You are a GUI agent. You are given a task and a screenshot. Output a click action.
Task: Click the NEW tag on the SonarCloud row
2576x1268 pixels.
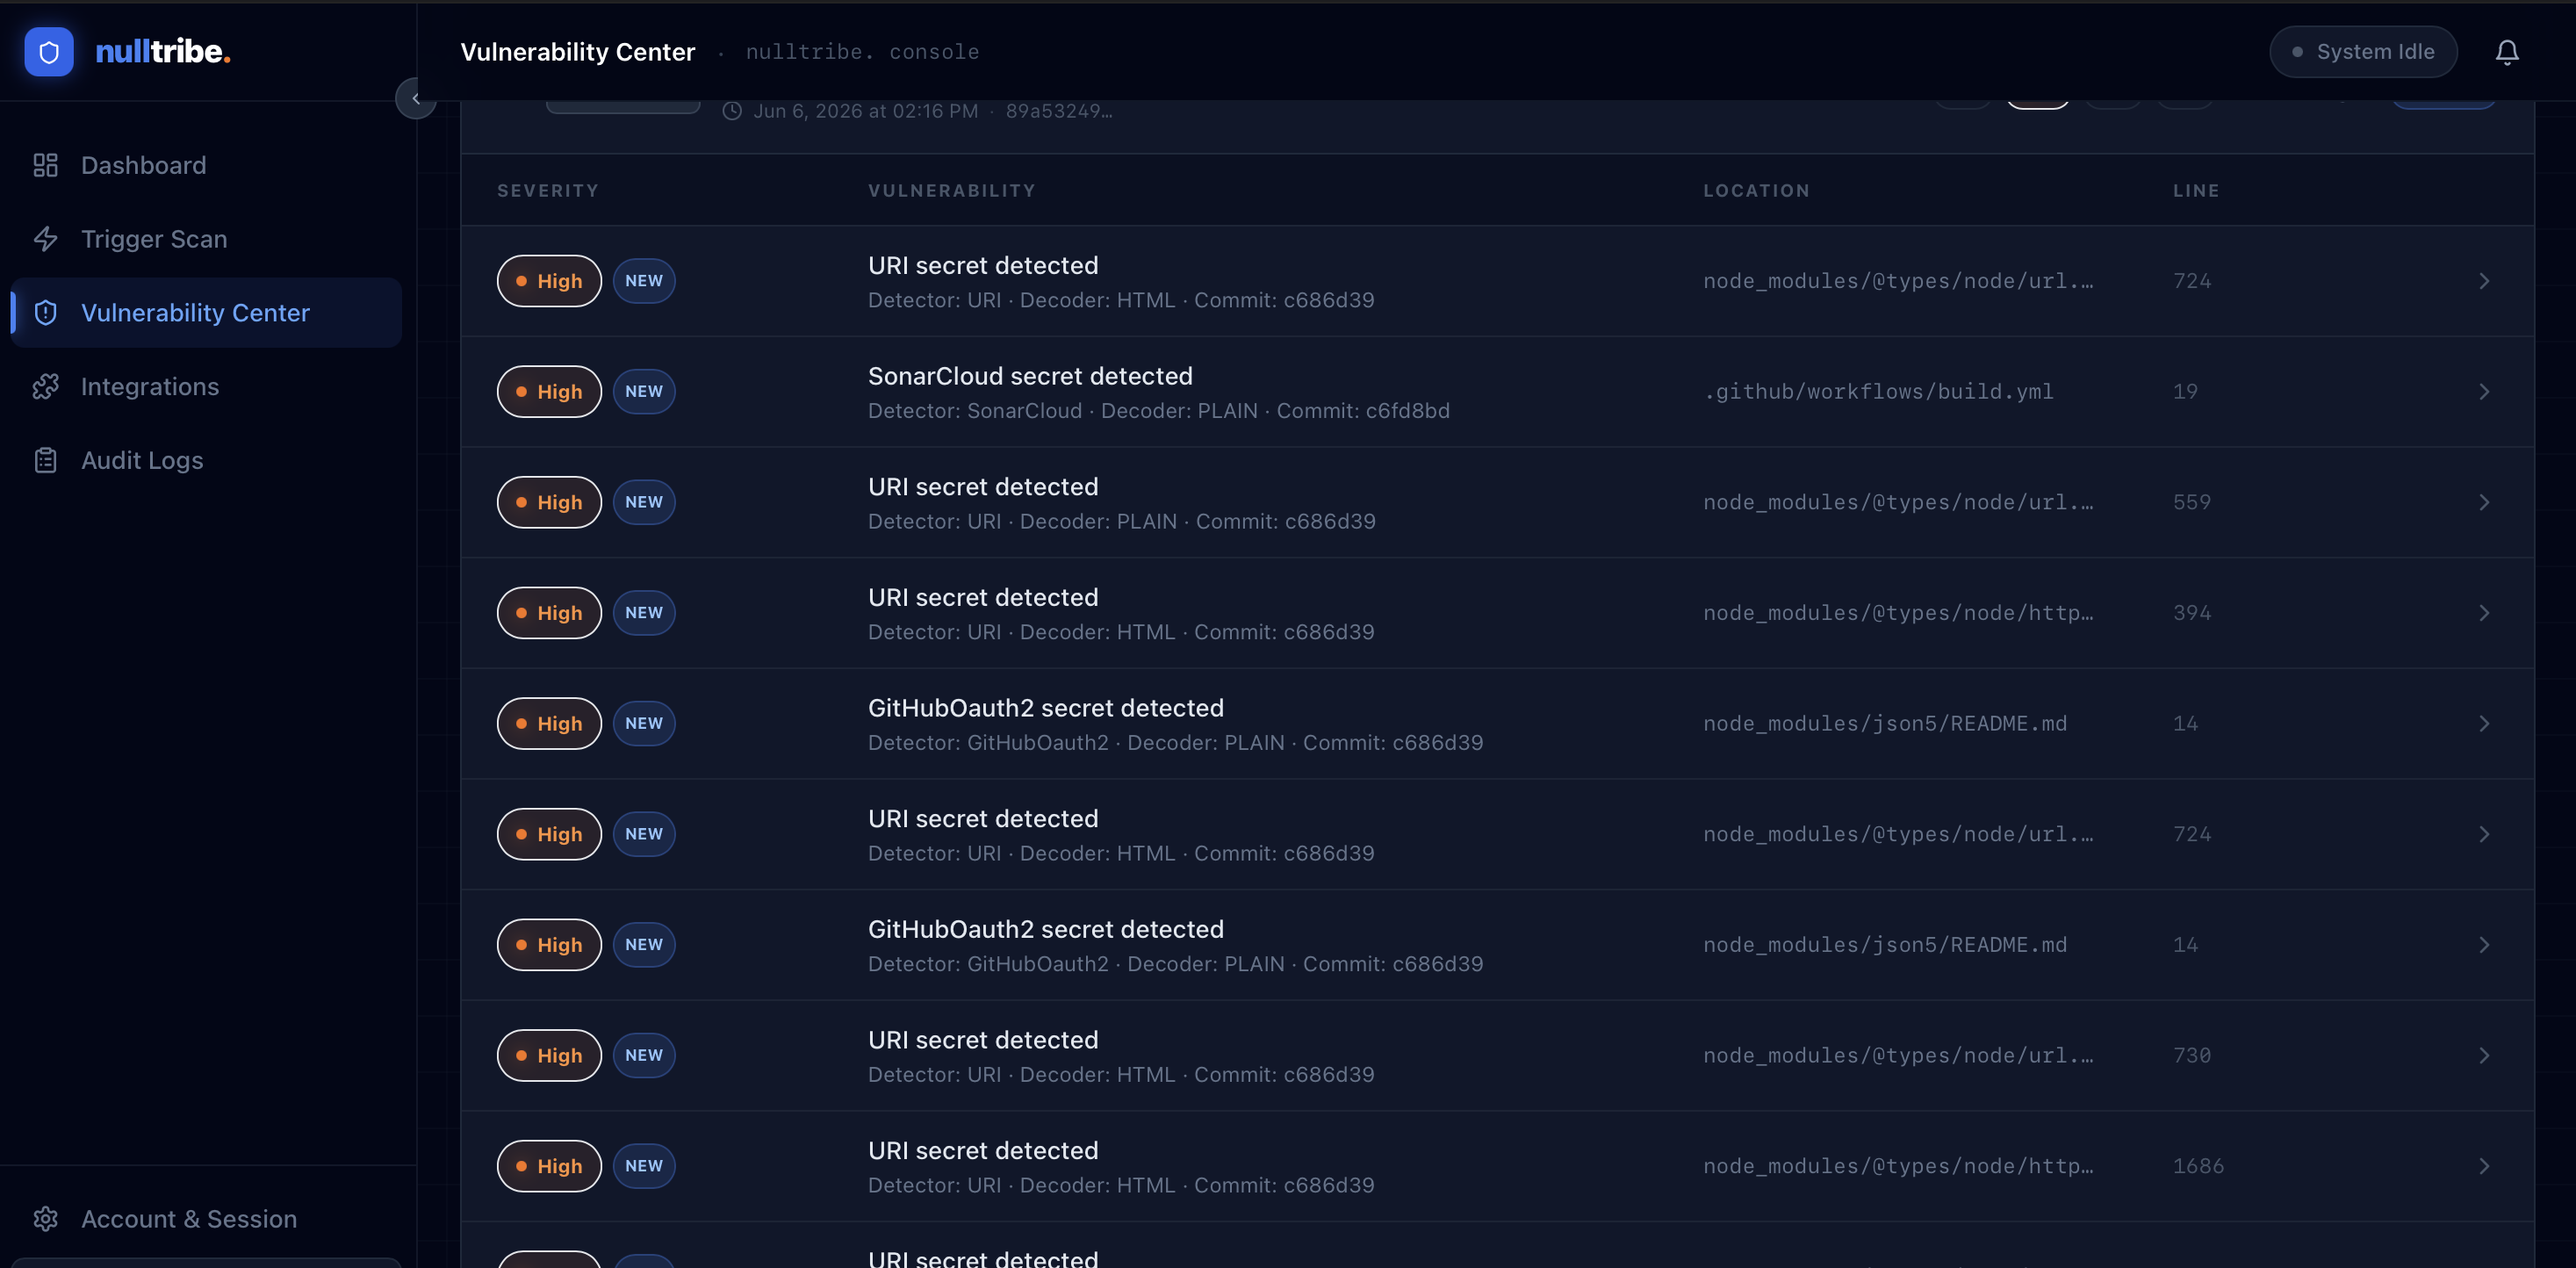pyautogui.click(x=644, y=392)
